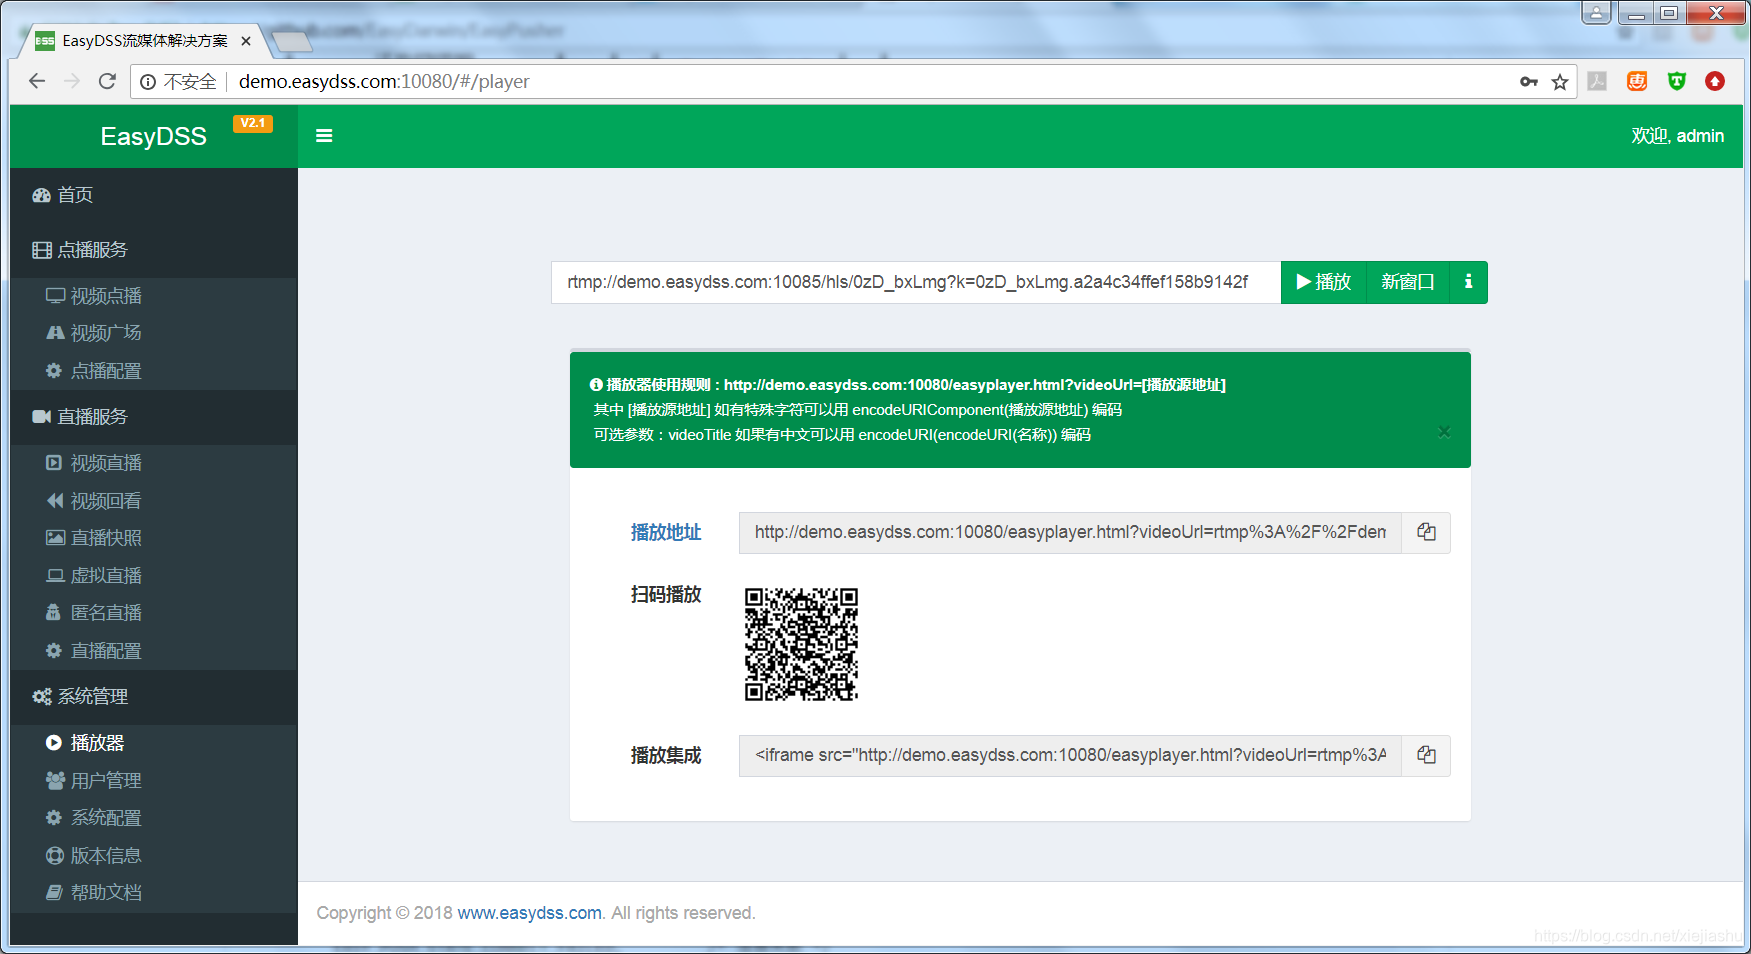The image size is (1751, 954).
Task: Close the green player rules alert
Action: 1444,432
